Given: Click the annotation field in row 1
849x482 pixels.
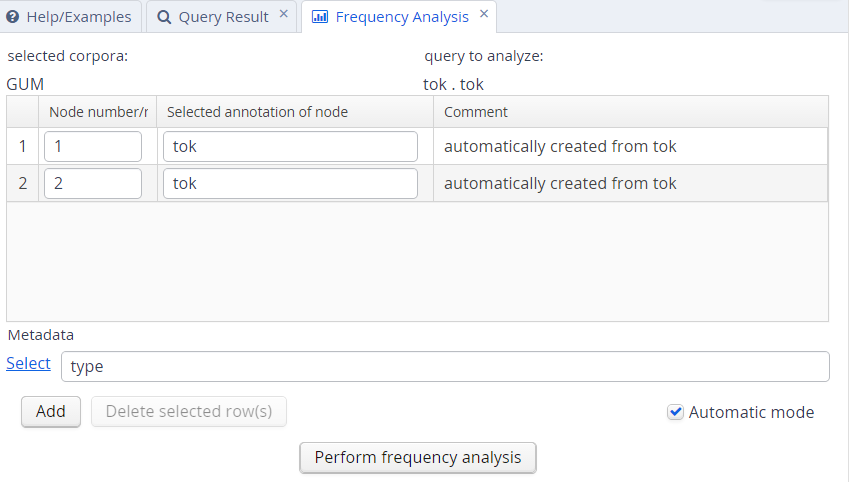Looking at the screenshot, I should [x=290, y=147].
